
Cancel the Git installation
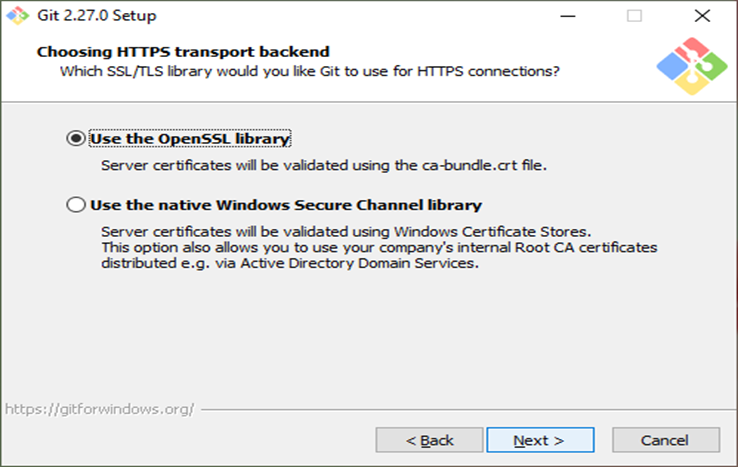665,440
